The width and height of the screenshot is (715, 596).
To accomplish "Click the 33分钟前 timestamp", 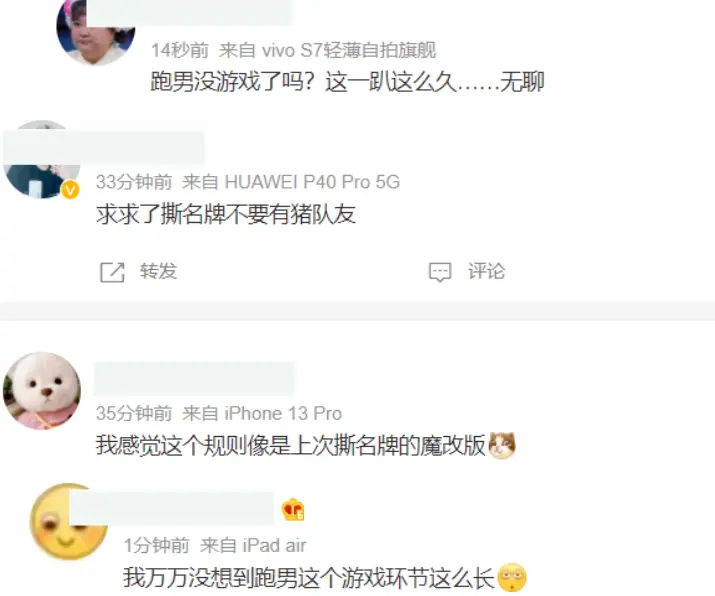I will (134, 182).
